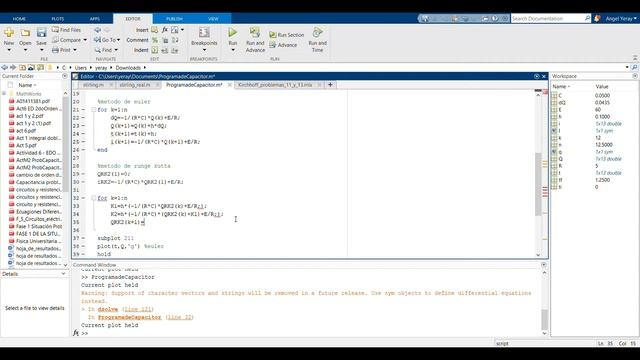Switch to the VIEW ribbon tab

[213, 19]
